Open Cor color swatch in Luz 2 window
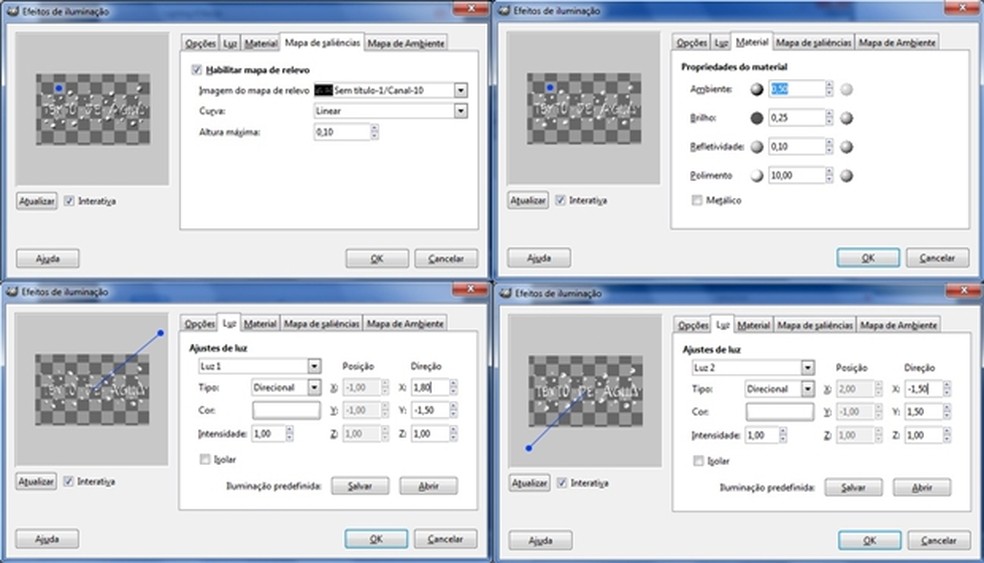Viewport: 984px width, 563px height. click(779, 412)
